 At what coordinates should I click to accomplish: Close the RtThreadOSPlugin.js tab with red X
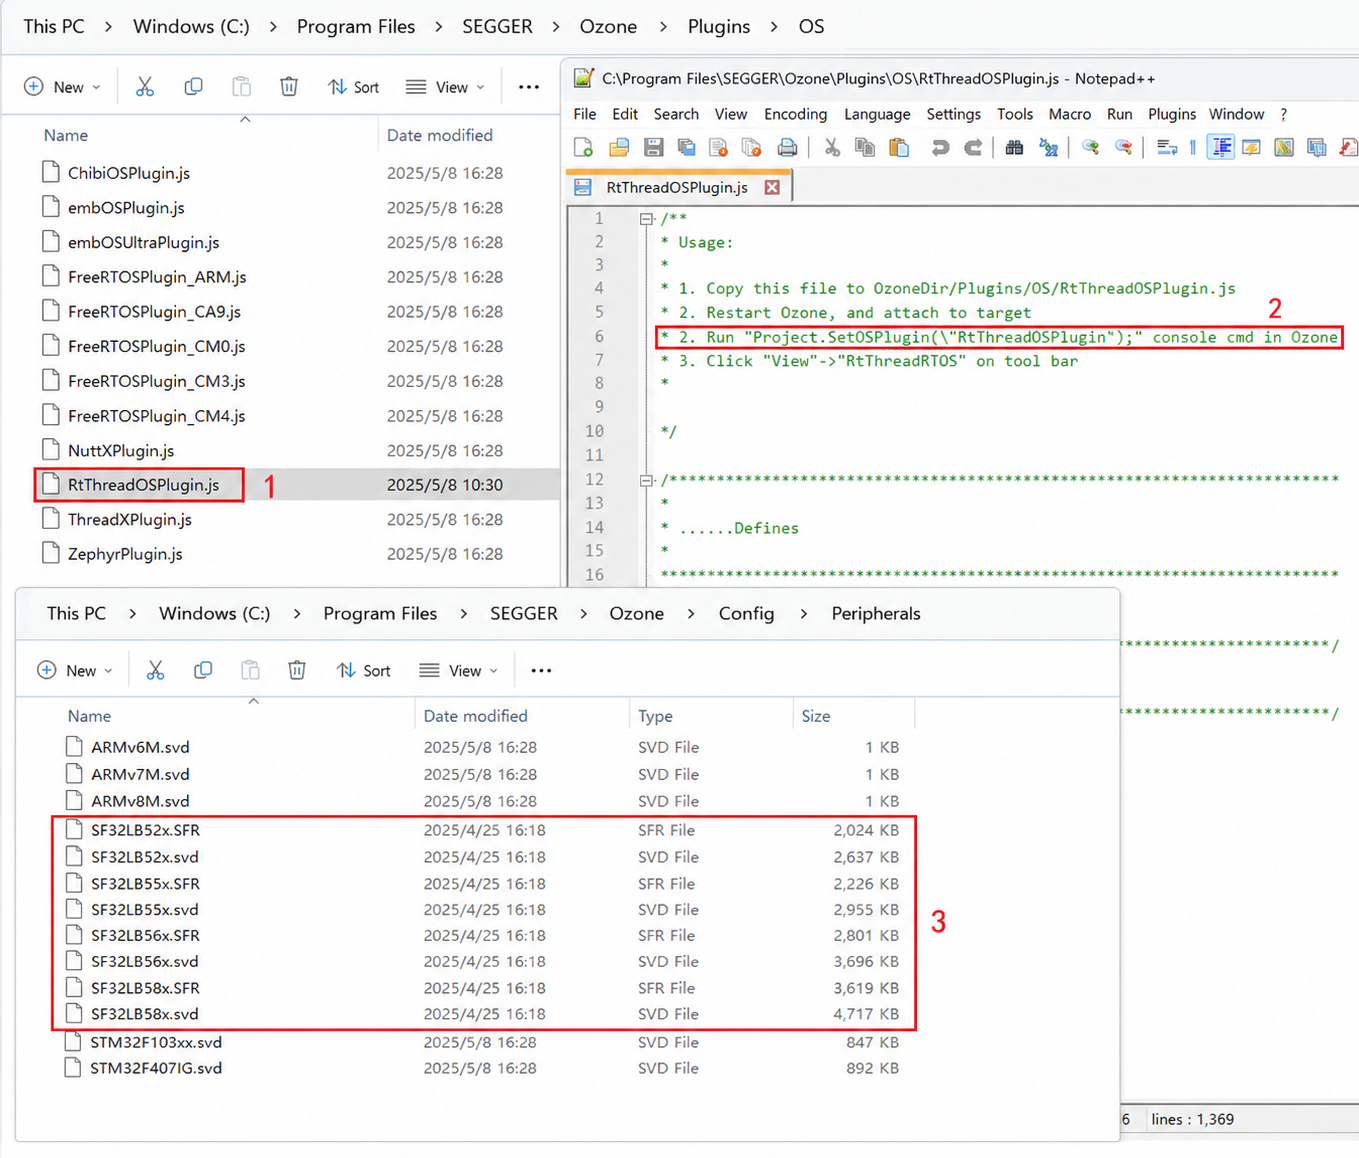[x=772, y=187]
